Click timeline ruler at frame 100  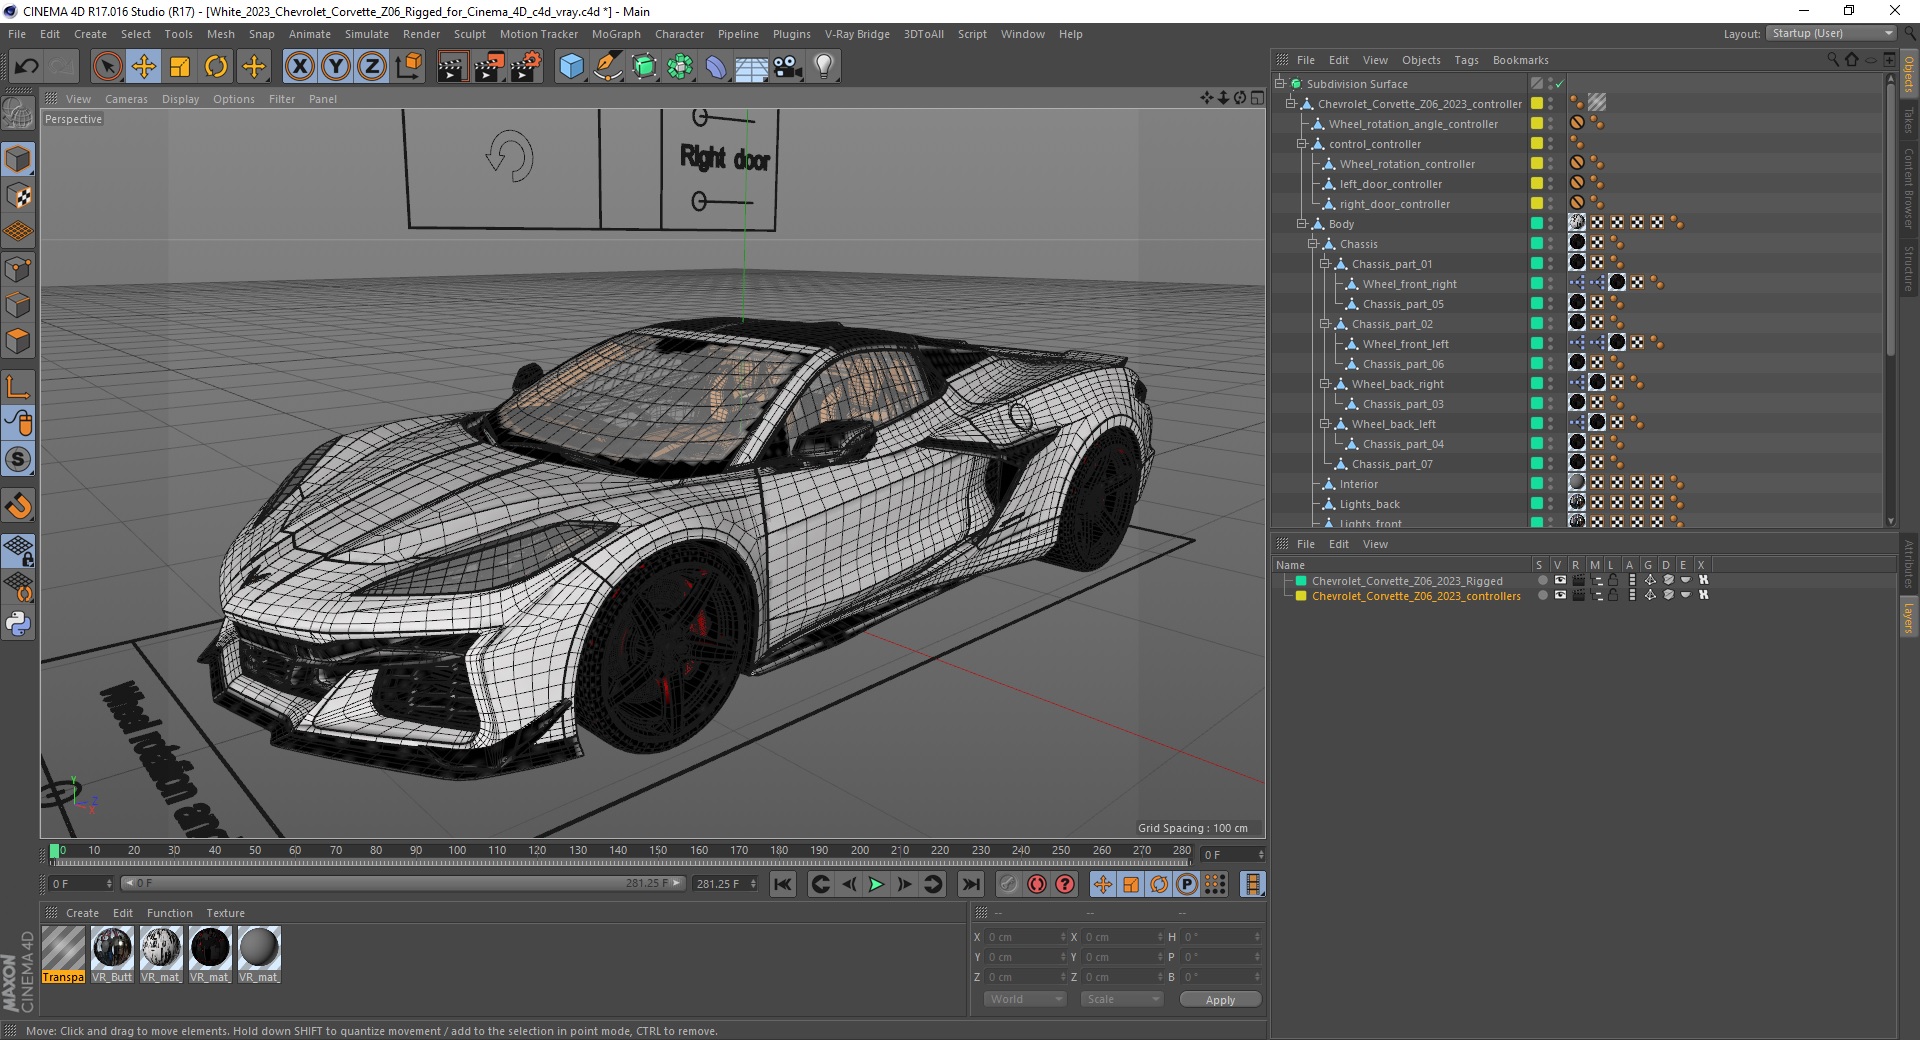click(457, 851)
